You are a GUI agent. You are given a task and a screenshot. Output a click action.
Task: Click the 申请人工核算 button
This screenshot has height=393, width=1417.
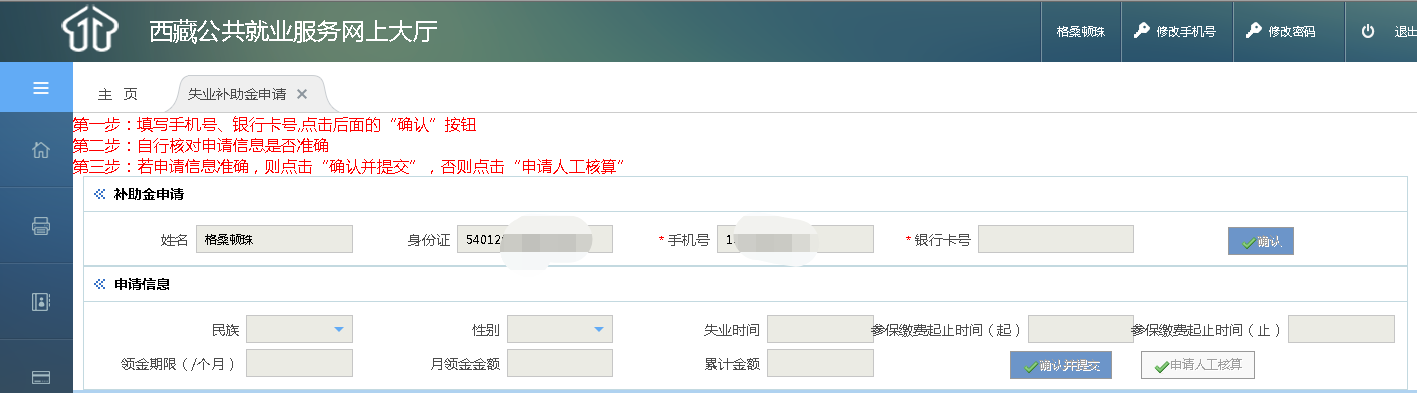coord(1198,365)
